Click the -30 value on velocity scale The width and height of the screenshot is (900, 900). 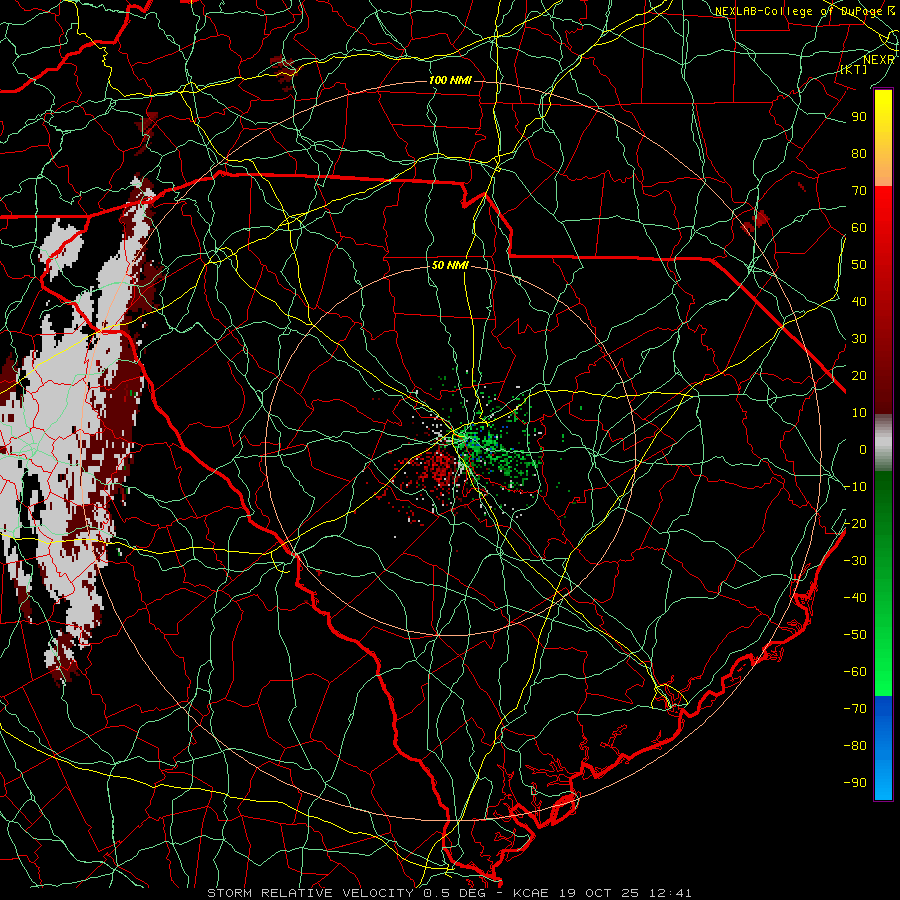click(x=855, y=561)
